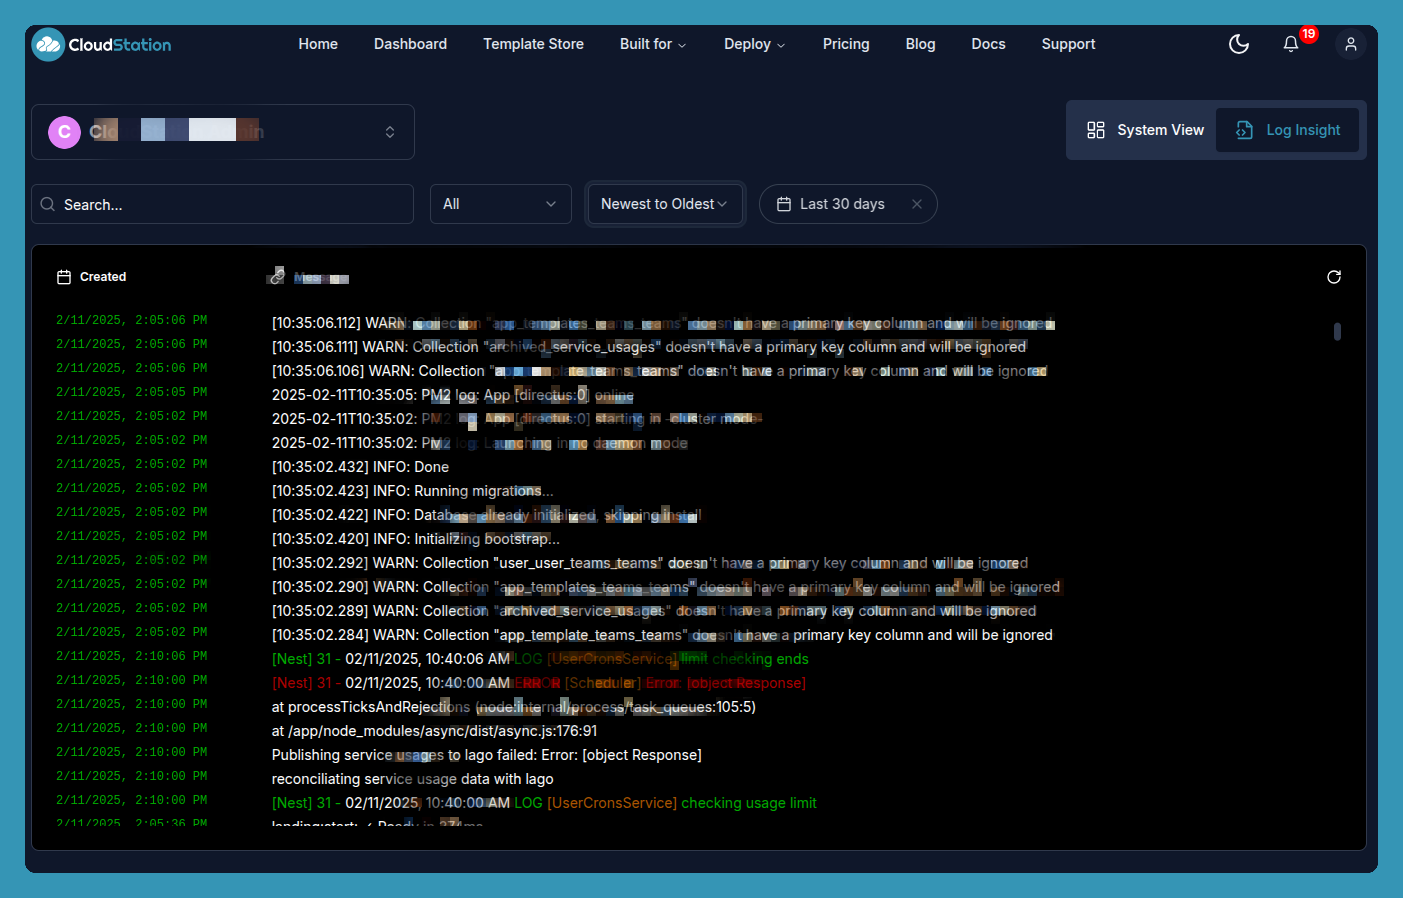Select the 'Initializing bootstrap' log entry
This screenshot has width=1403, height=898.
[415, 539]
